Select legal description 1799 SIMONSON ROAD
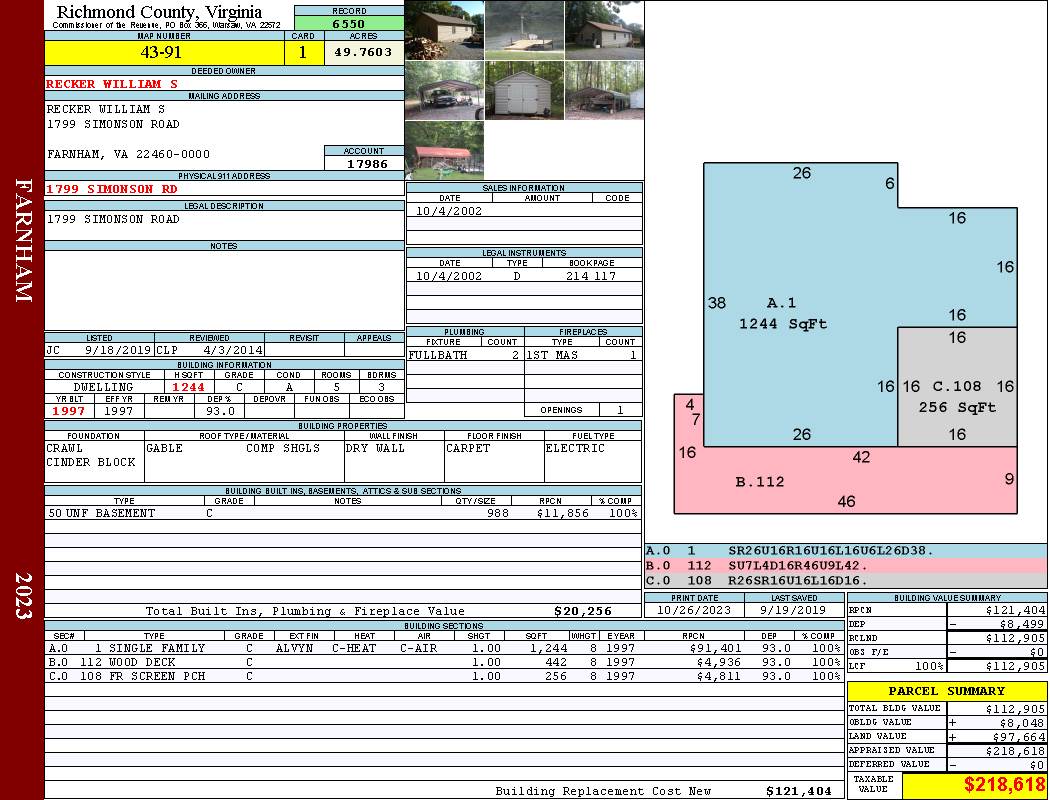1050x800 pixels. click(113, 219)
